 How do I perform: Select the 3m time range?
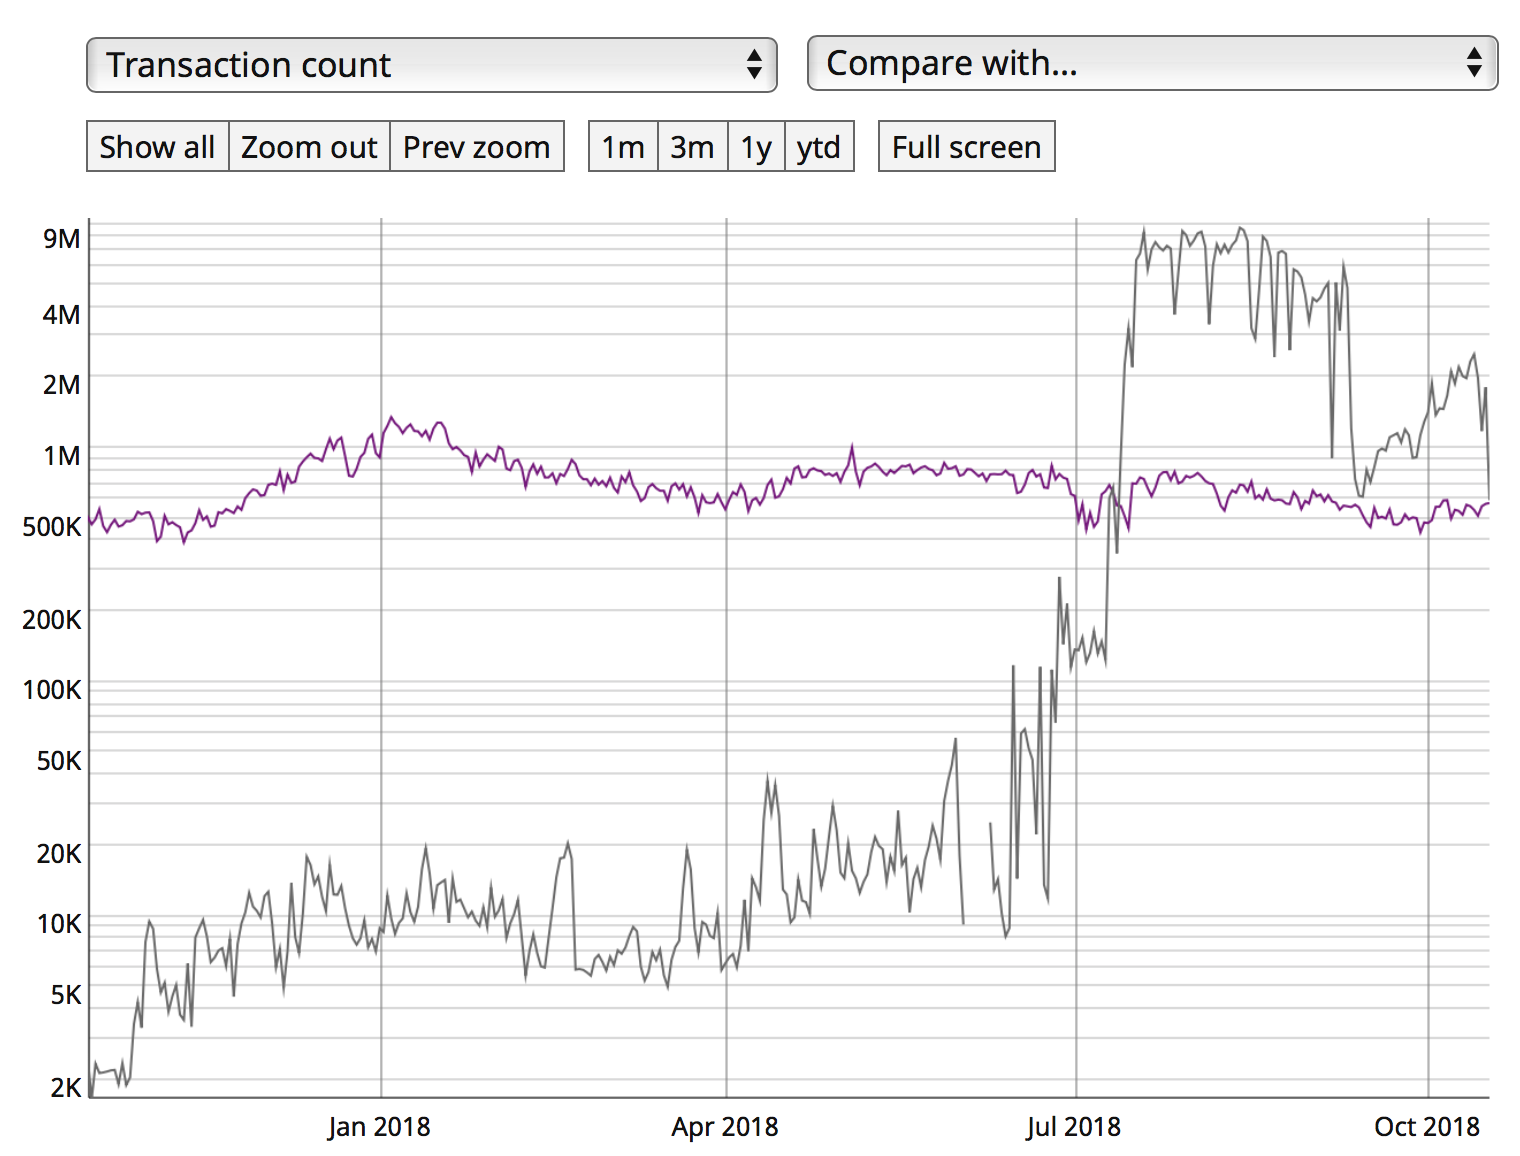tap(692, 147)
